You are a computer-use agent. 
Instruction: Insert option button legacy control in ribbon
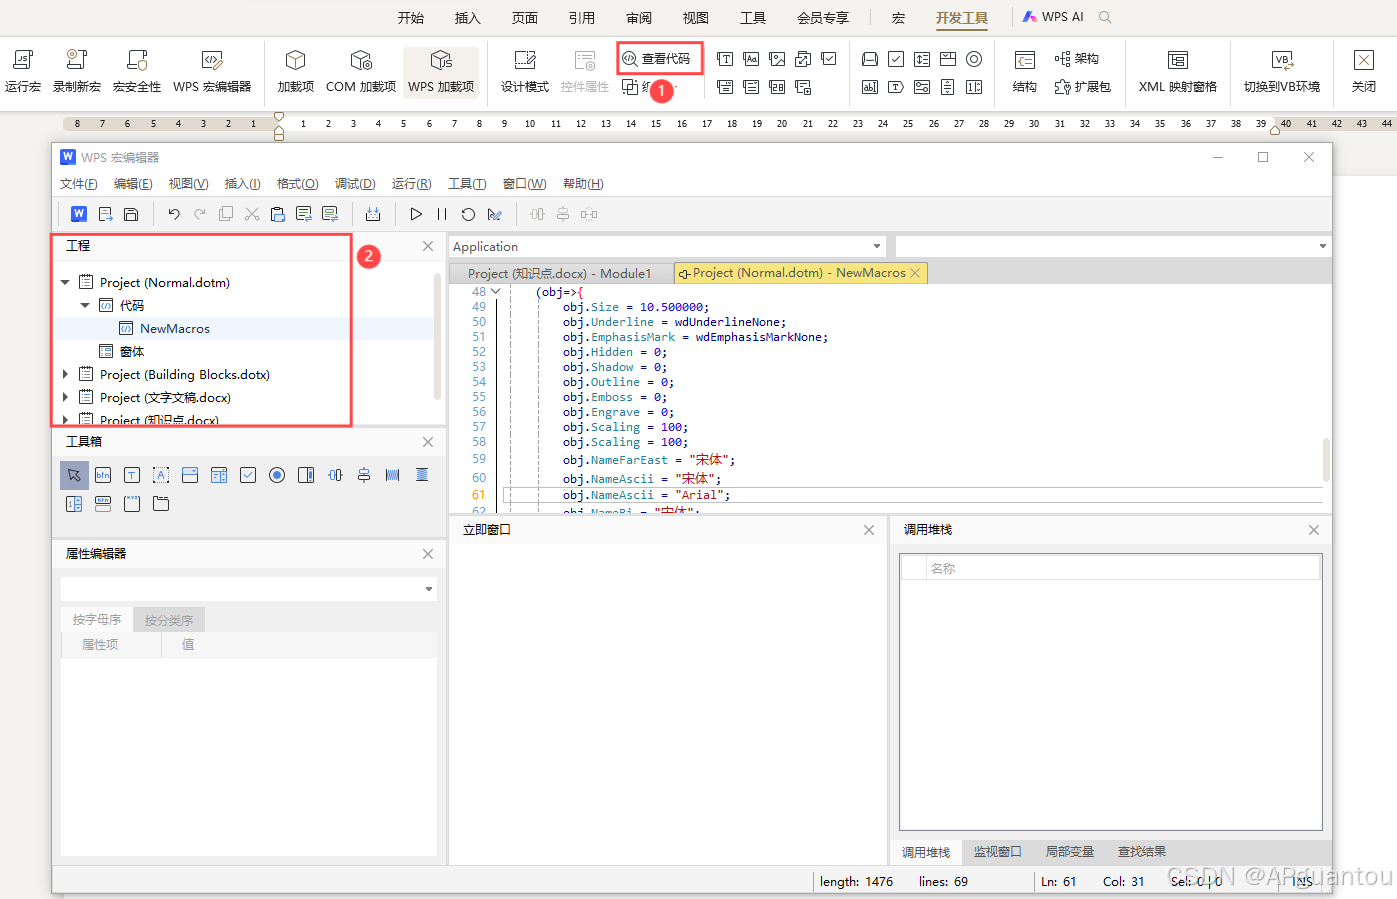pos(974,59)
